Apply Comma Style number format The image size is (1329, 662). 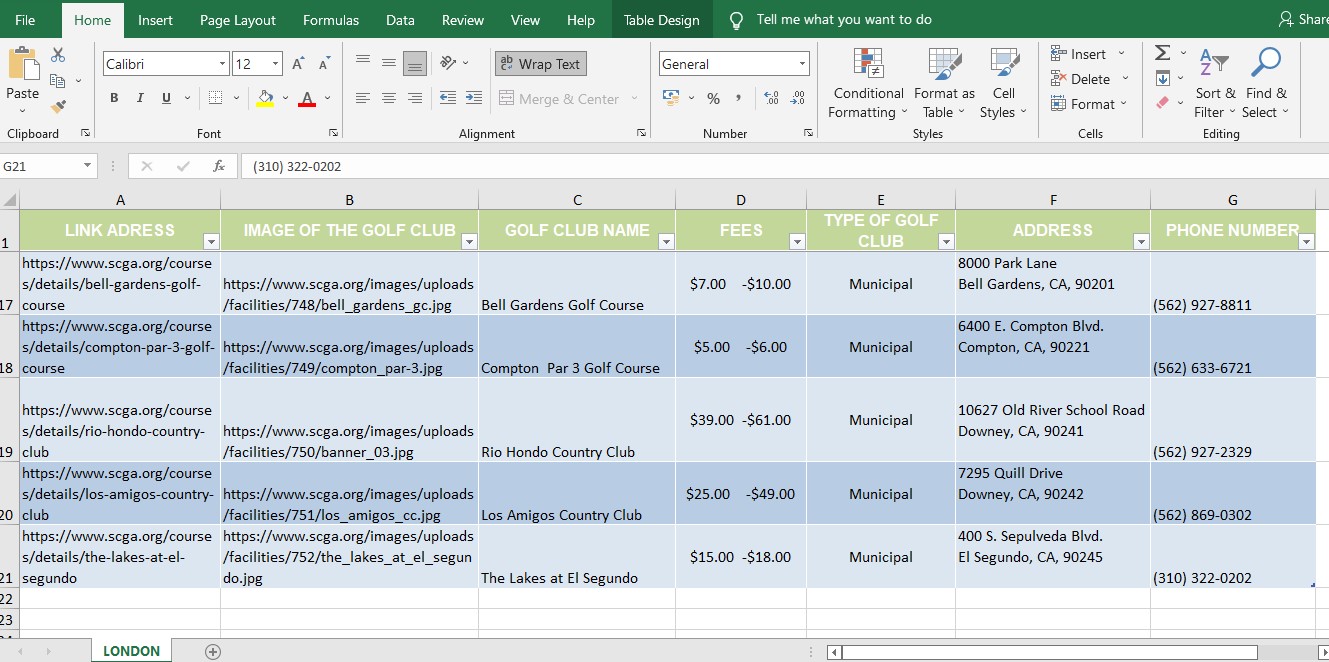(738, 98)
